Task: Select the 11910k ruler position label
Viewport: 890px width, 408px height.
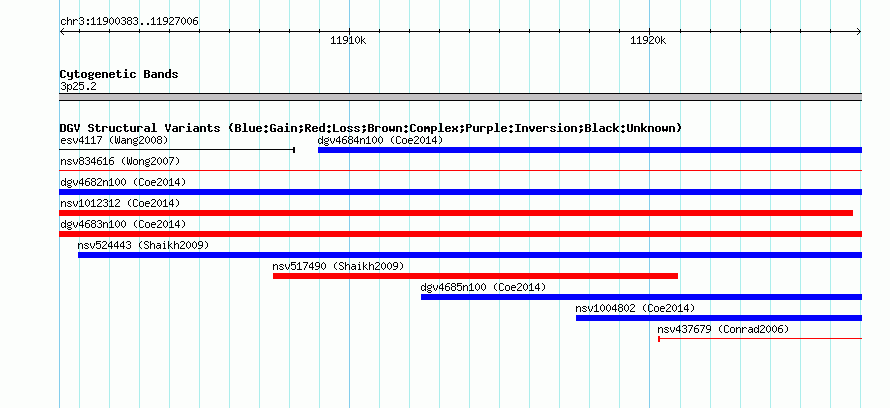Action: pos(348,40)
